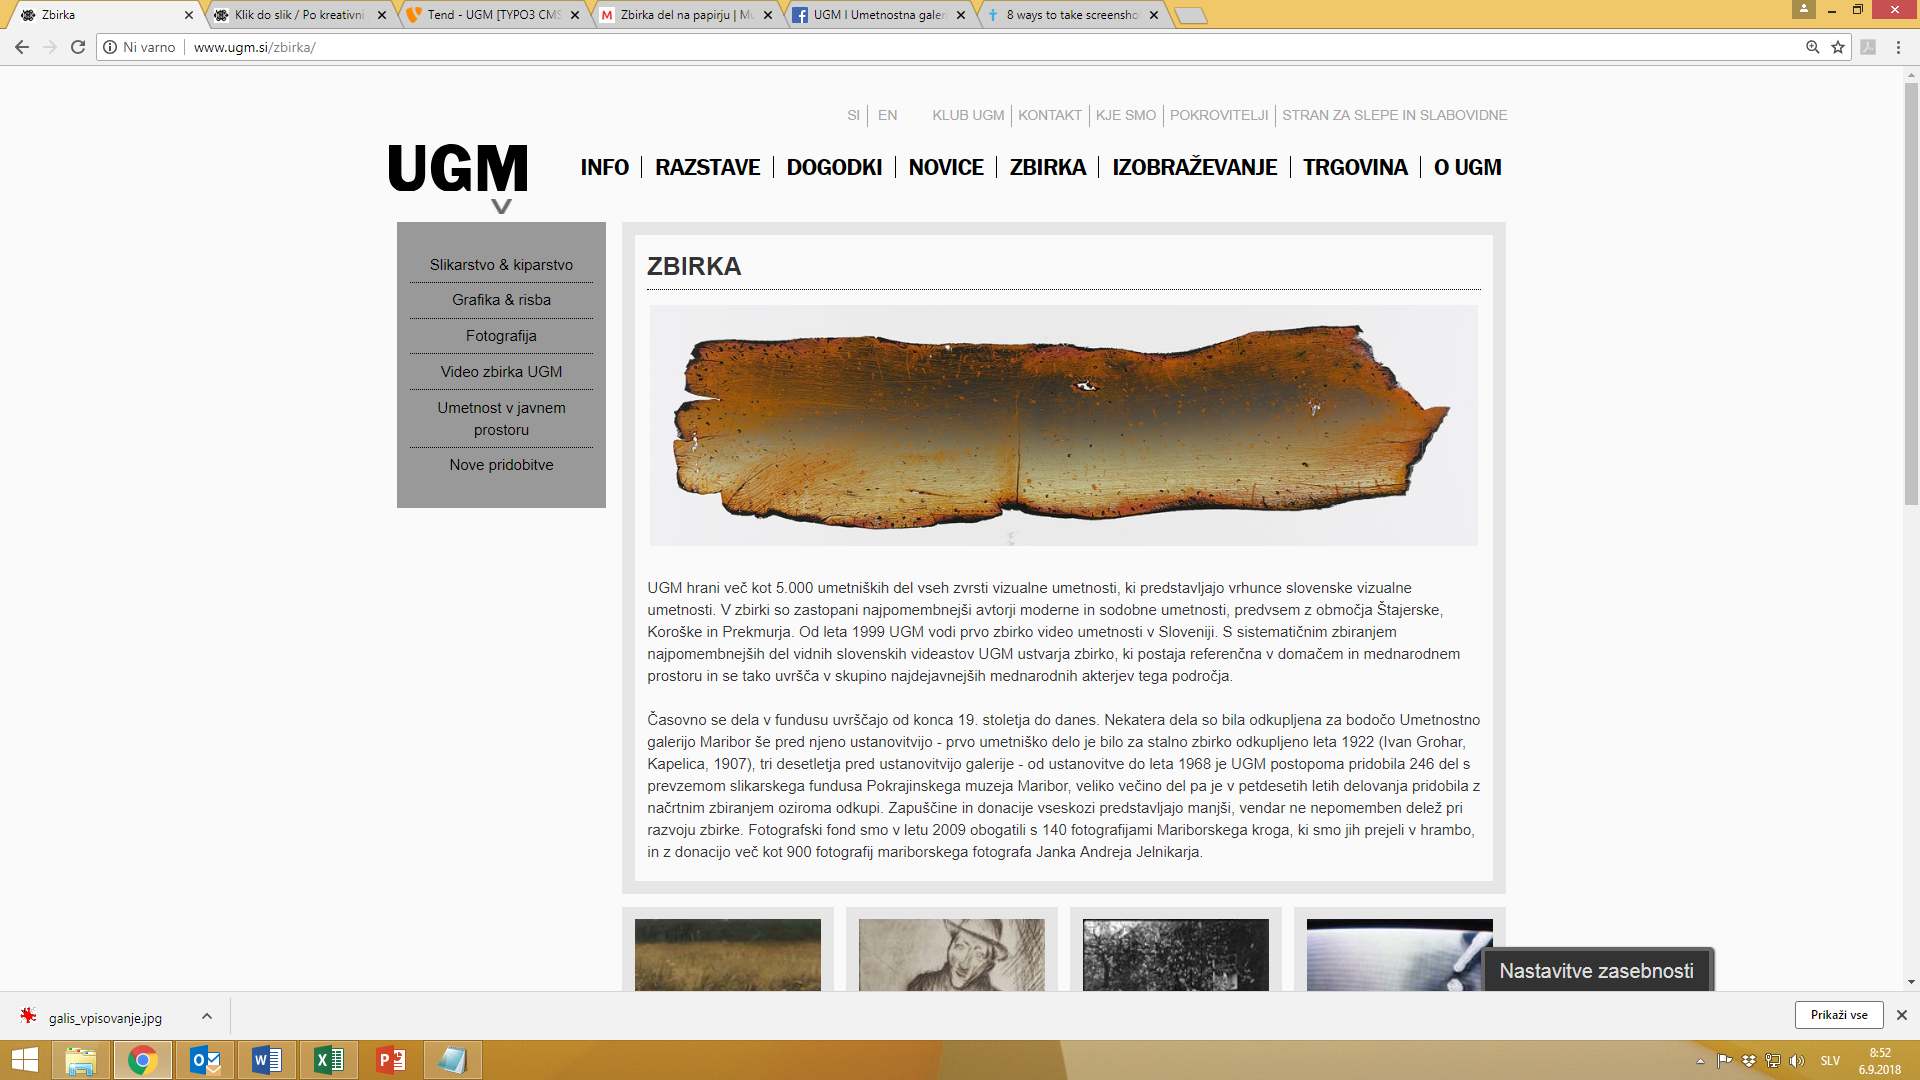Open the KLUB UGM link
Screen dimensions: 1920x1080
point(968,115)
